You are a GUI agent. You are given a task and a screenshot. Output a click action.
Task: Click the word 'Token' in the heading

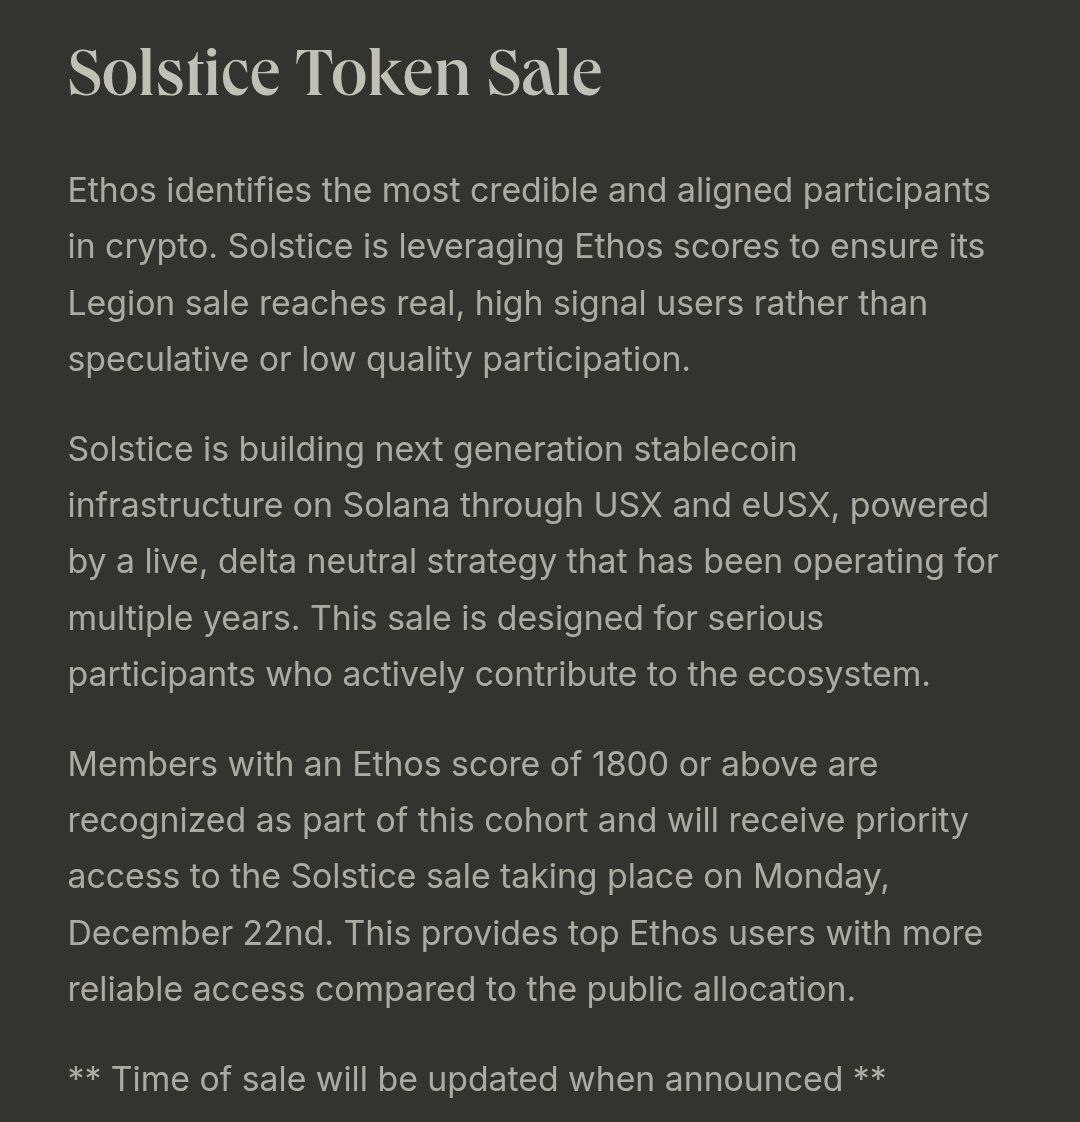tap(383, 72)
